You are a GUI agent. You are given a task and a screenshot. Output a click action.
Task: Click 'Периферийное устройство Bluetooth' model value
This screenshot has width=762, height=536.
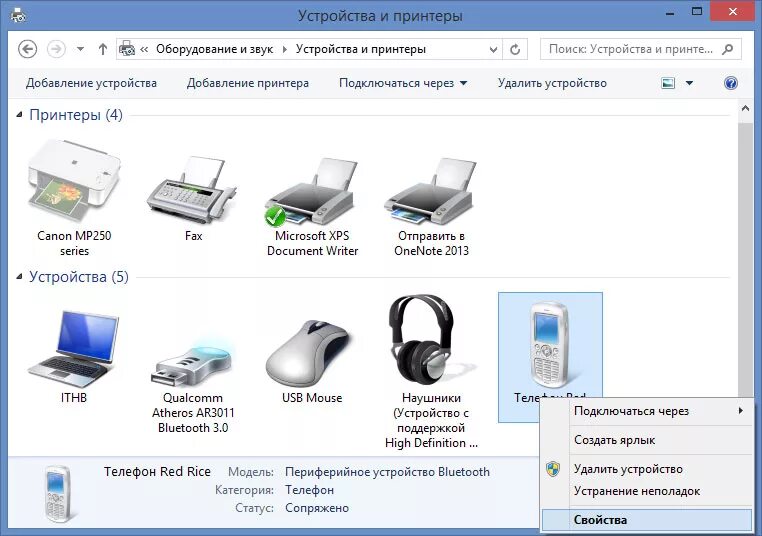pos(387,472)
